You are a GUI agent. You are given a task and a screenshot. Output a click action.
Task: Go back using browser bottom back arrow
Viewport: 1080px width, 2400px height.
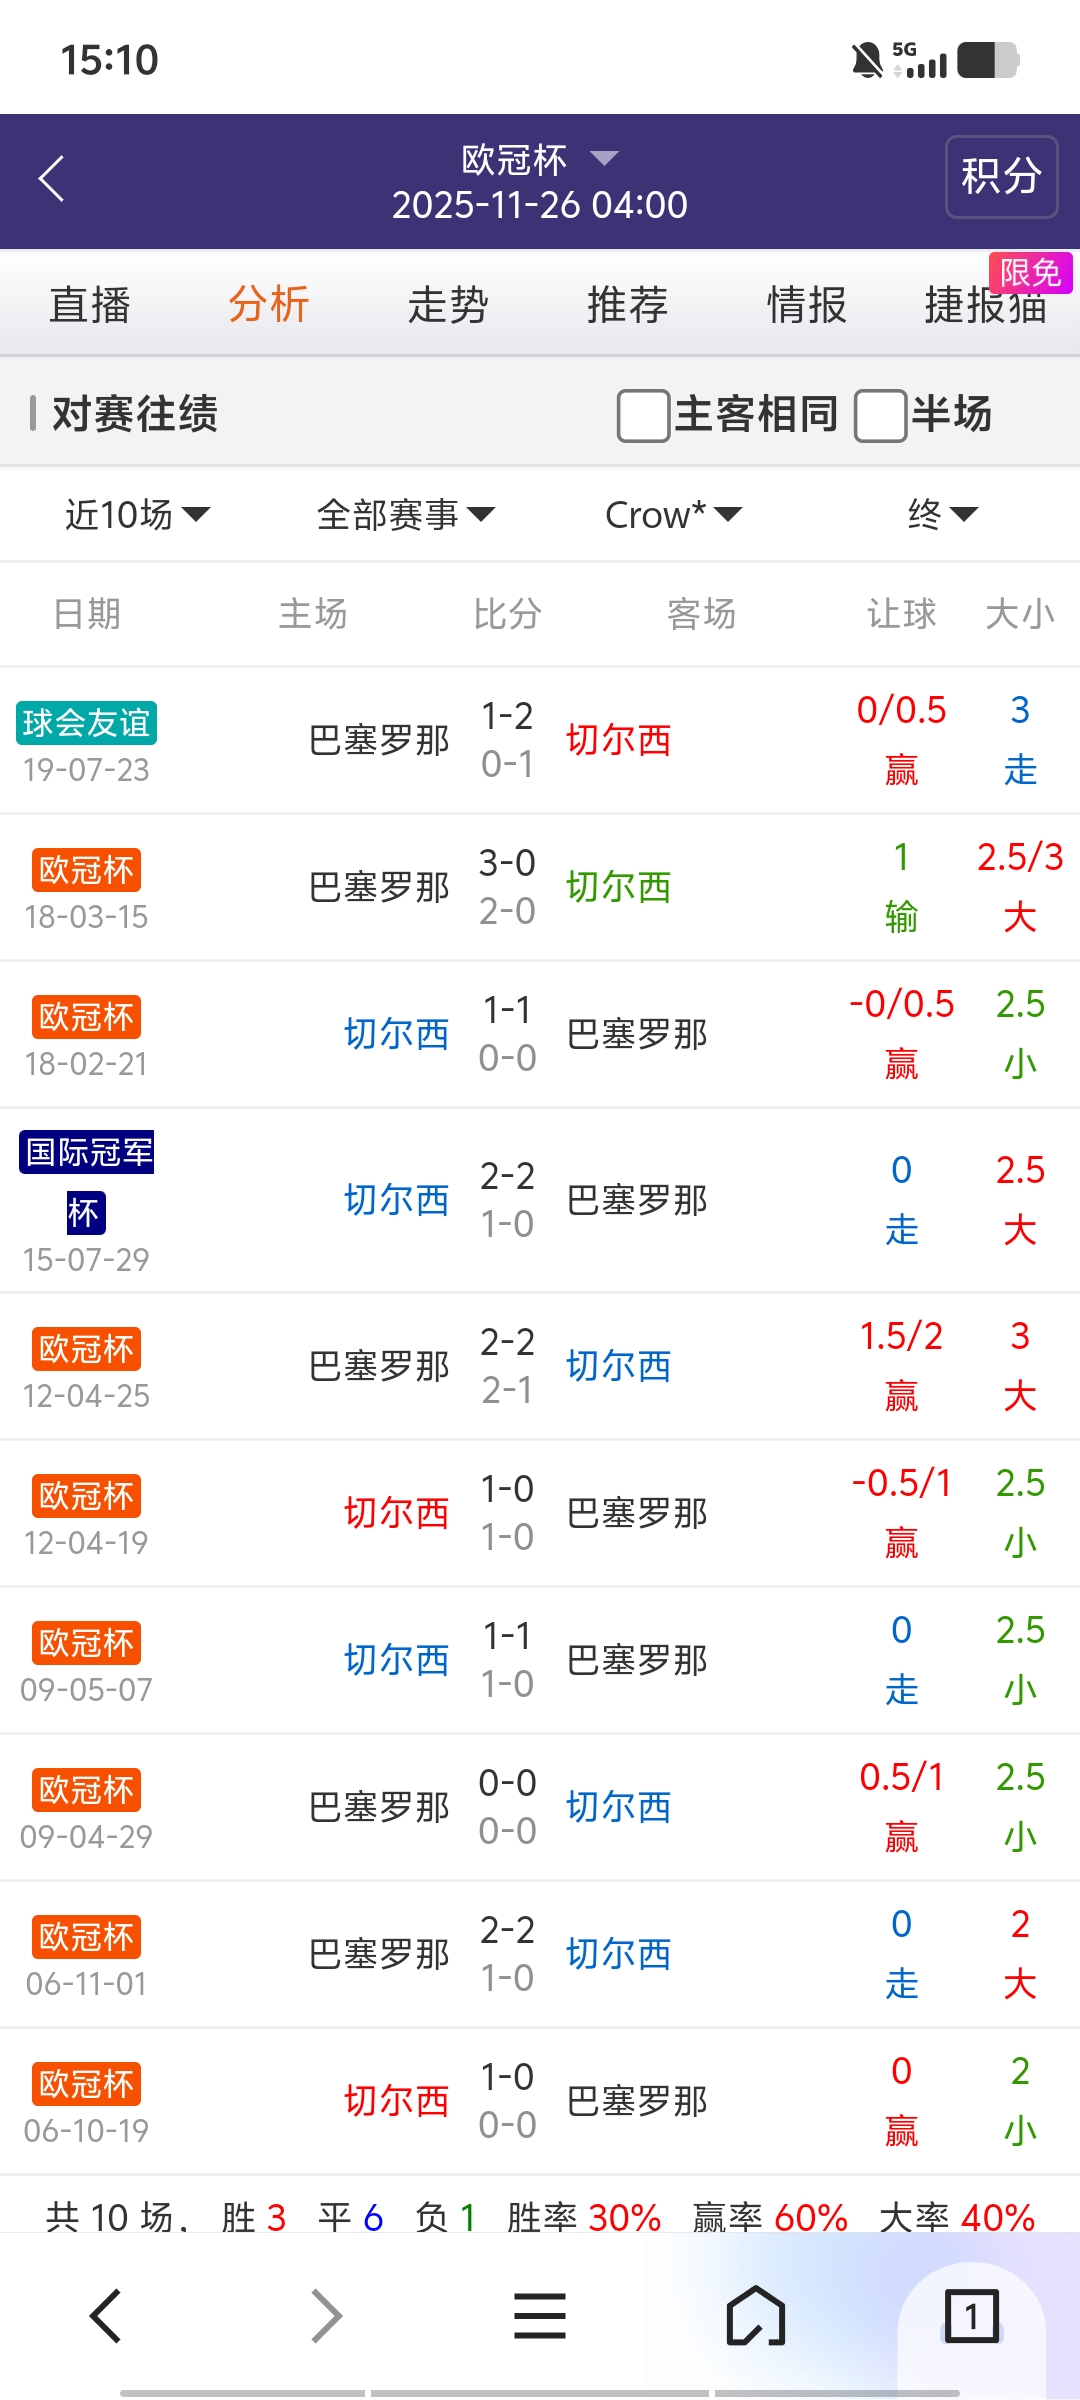[106, 2315]
